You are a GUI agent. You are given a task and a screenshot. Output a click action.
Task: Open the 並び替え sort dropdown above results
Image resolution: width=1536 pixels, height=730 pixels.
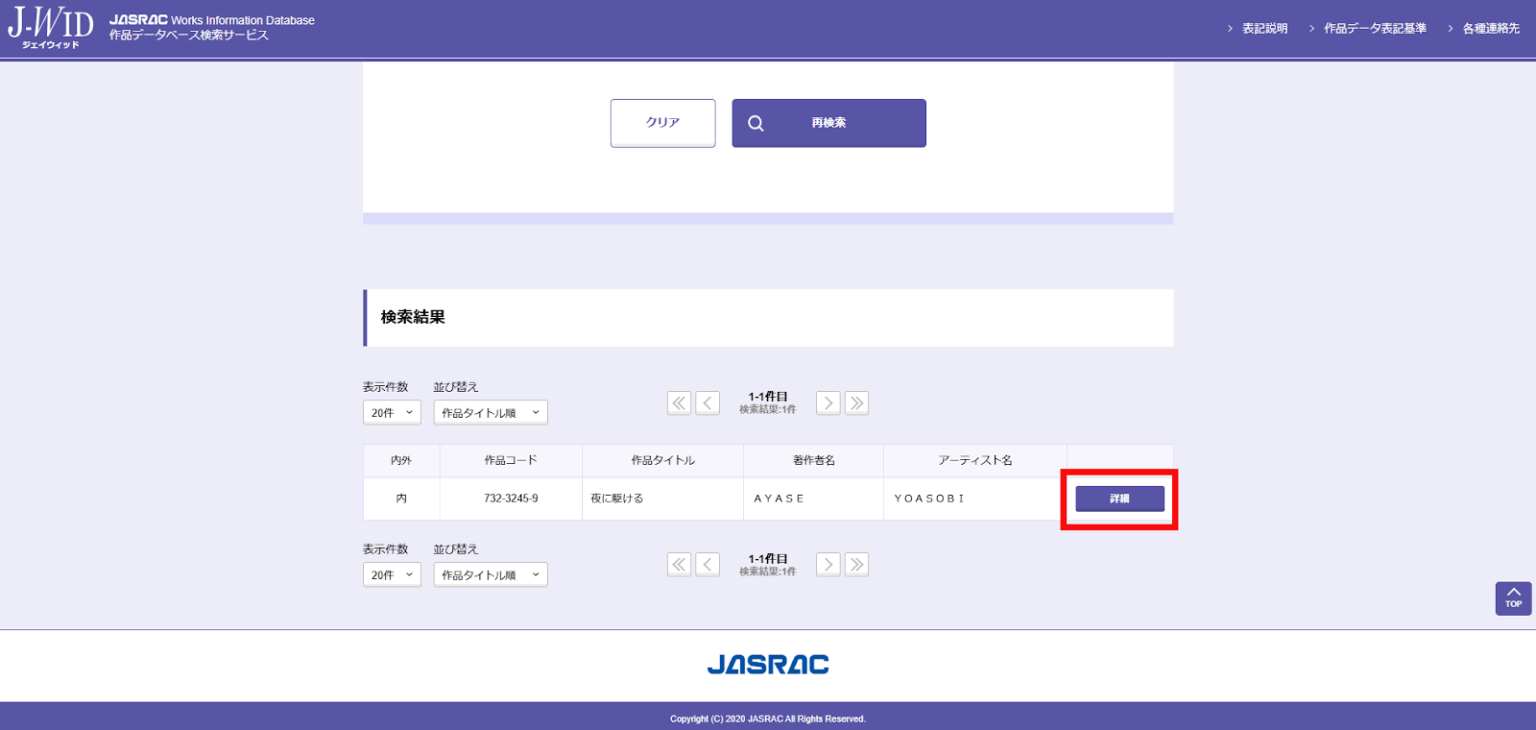point(490,411)
